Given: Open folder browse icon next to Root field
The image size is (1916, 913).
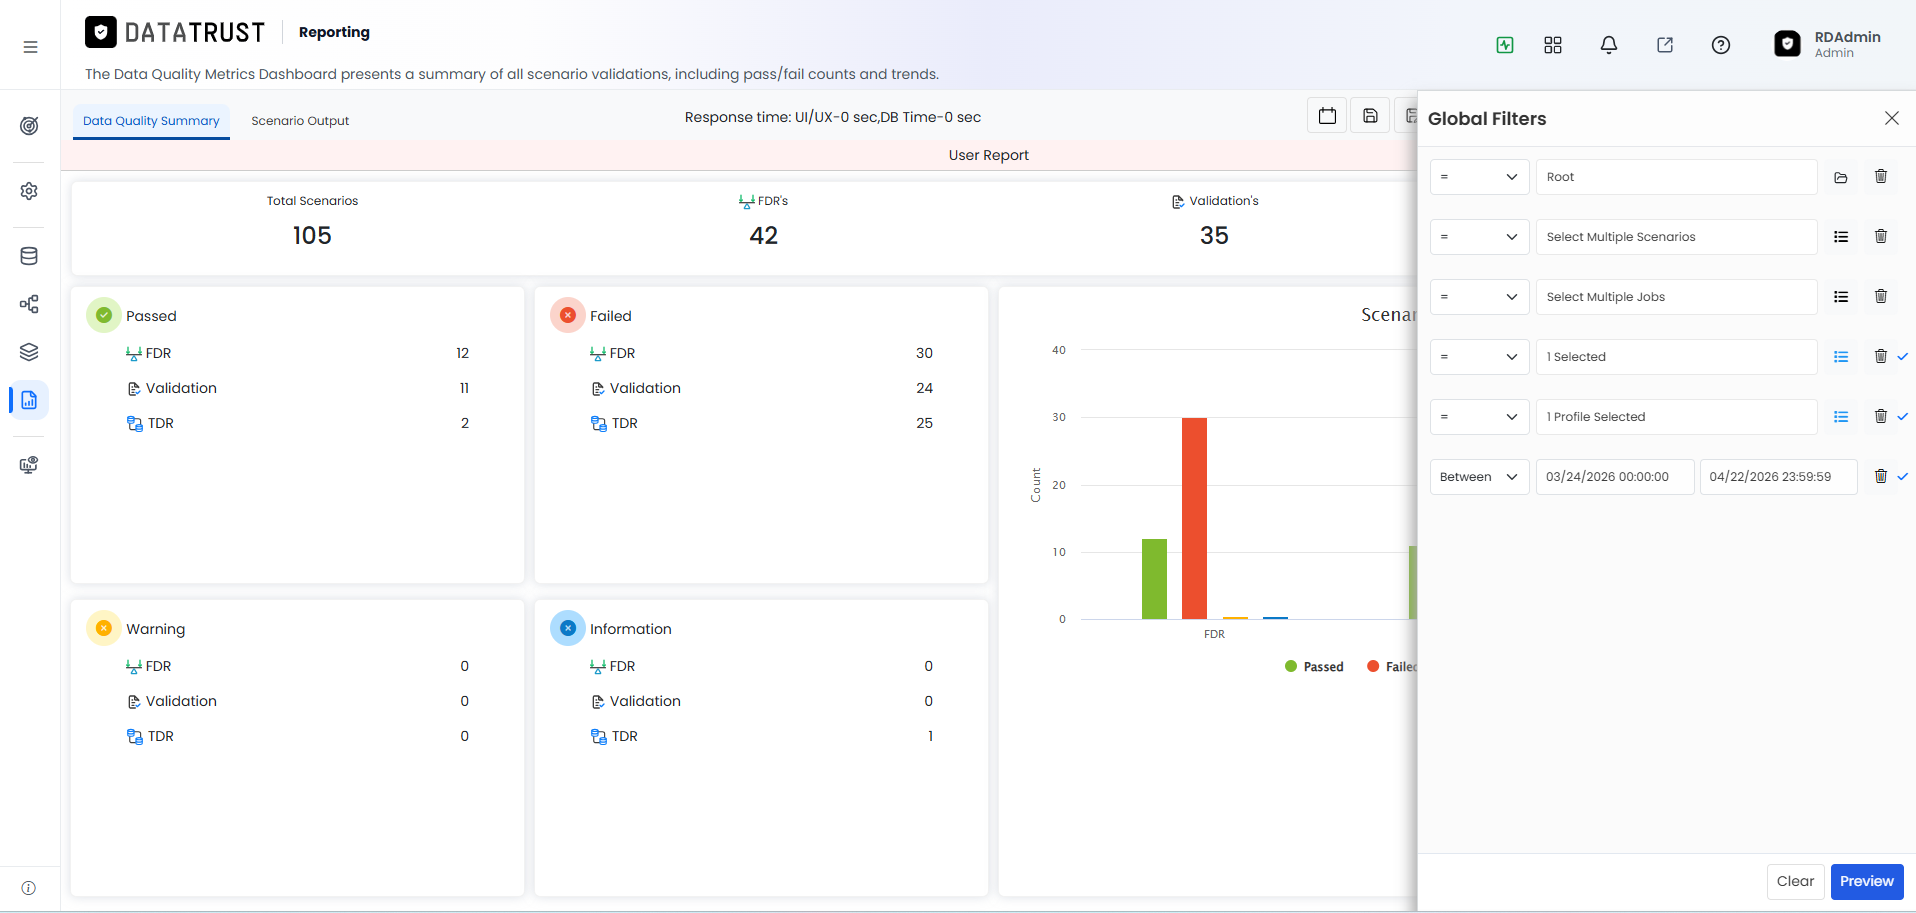Looking at the screenshot, I should (x=1840, y=177).
